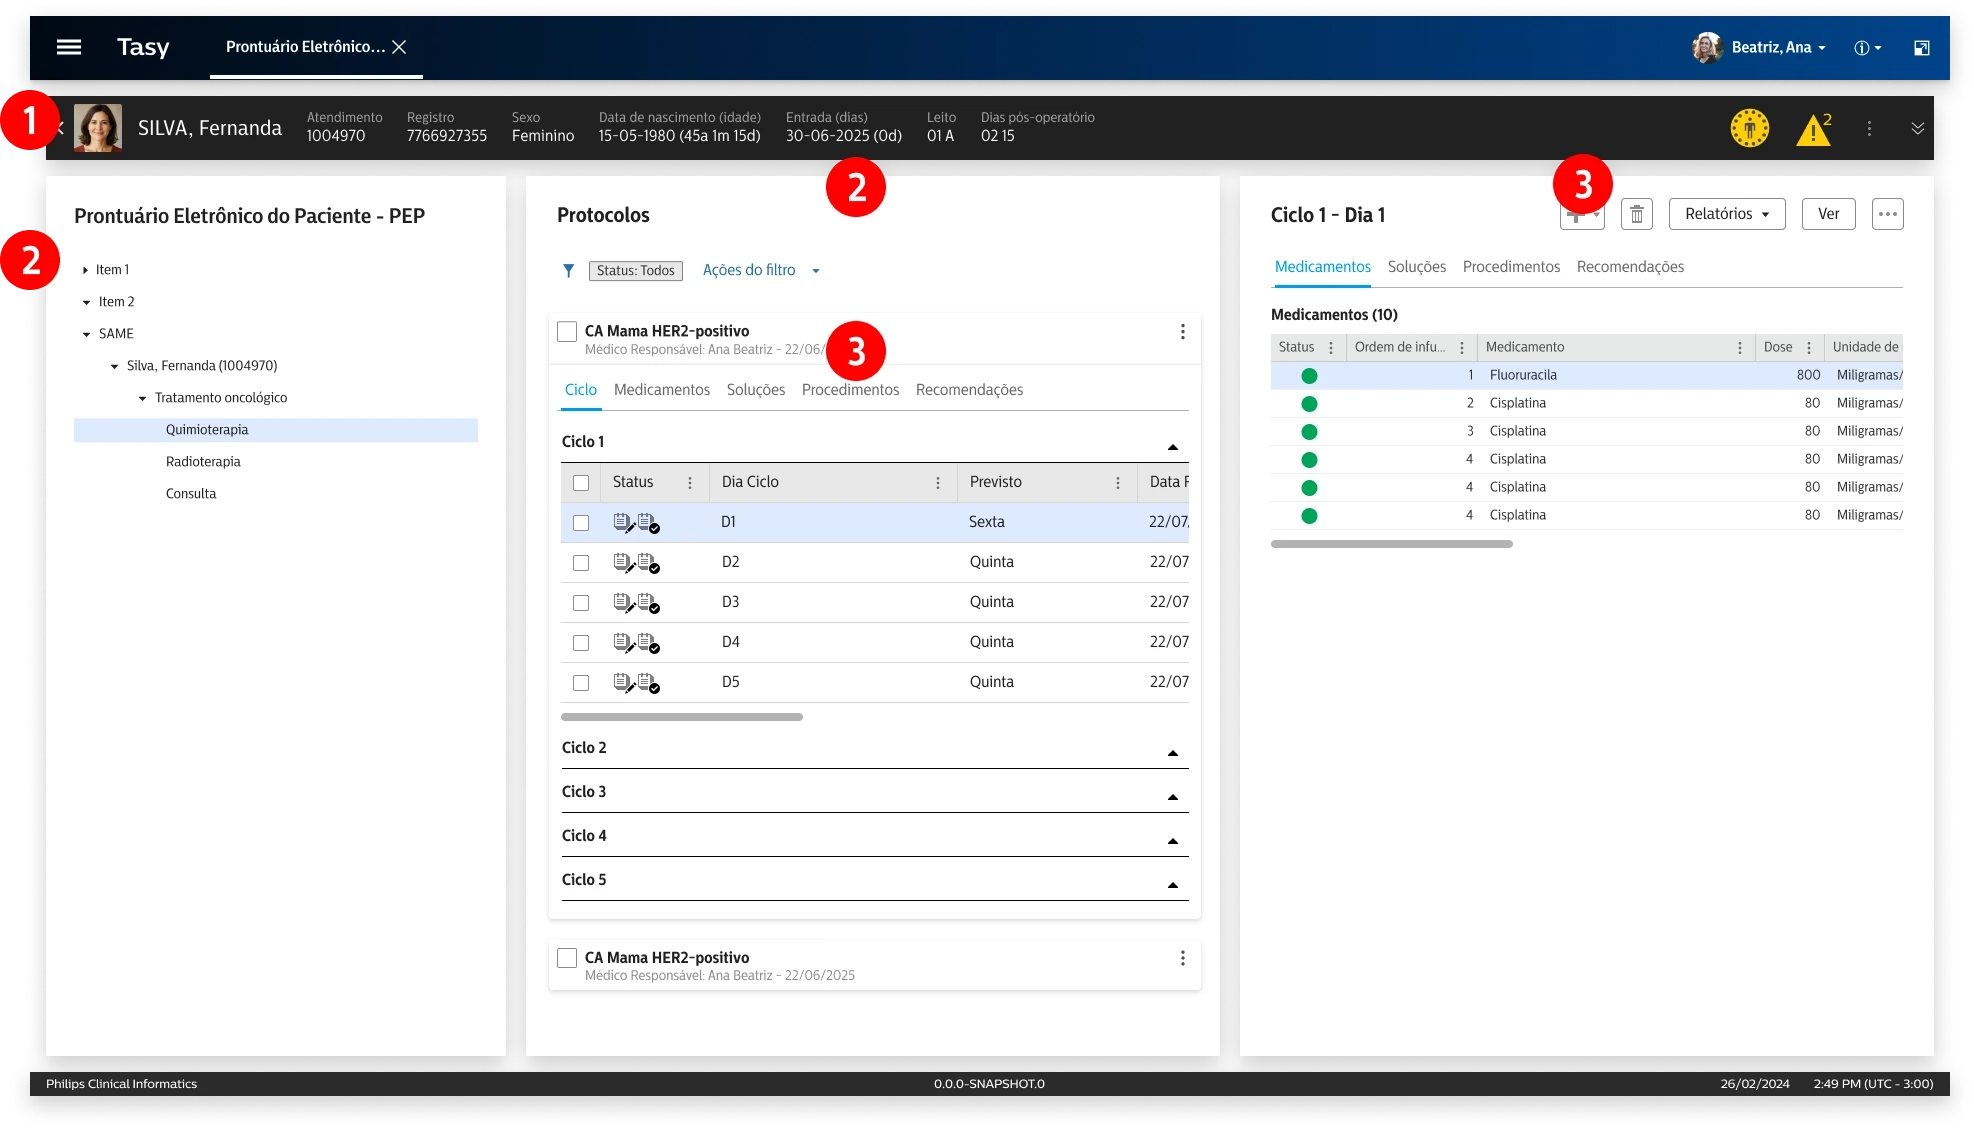Check the D1 row checkbox

click(x=581, y=523)
